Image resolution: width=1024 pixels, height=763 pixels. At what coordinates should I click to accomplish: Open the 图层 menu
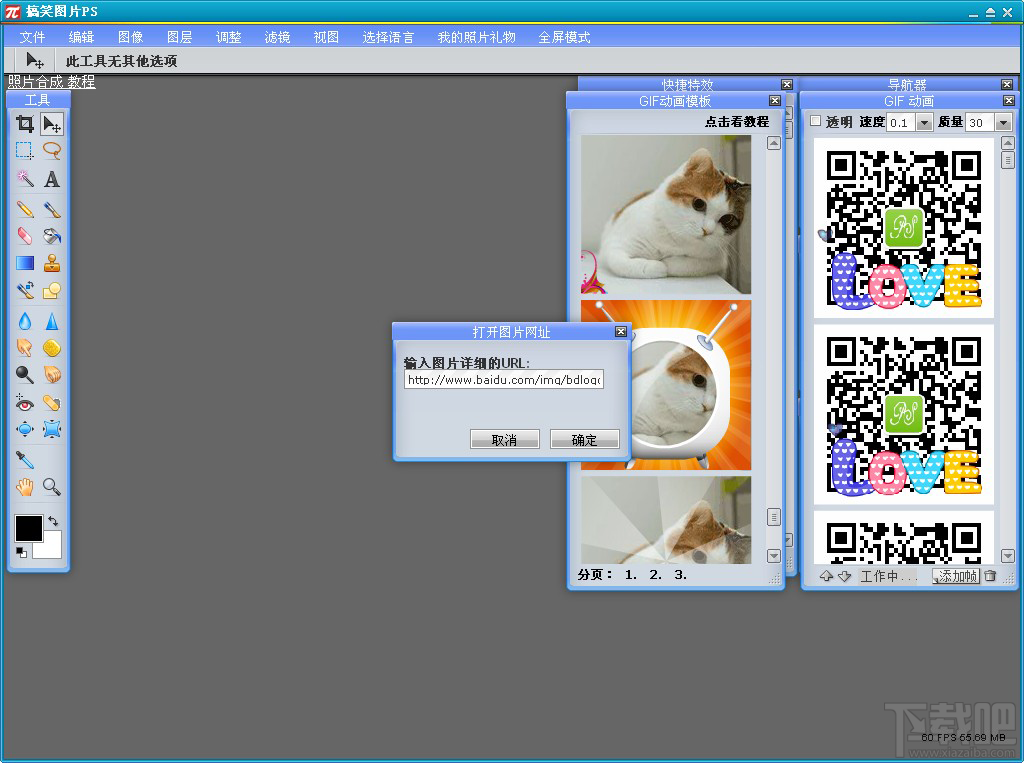180,37
